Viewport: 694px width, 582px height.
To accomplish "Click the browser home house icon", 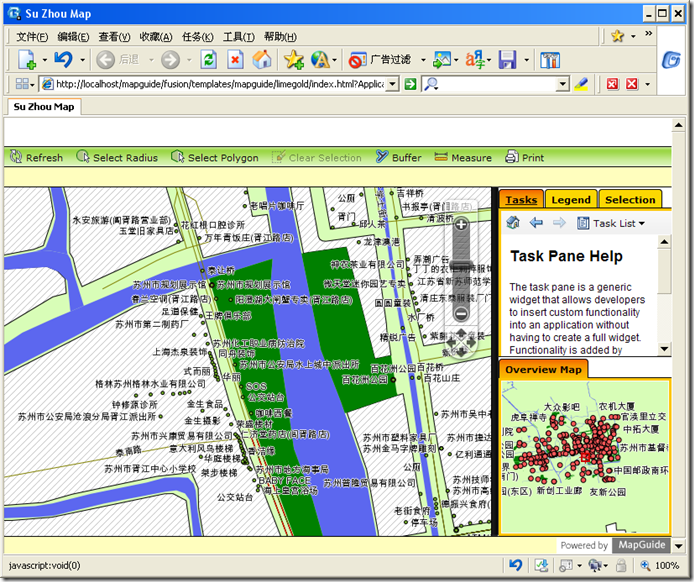I will pos(262,60).
